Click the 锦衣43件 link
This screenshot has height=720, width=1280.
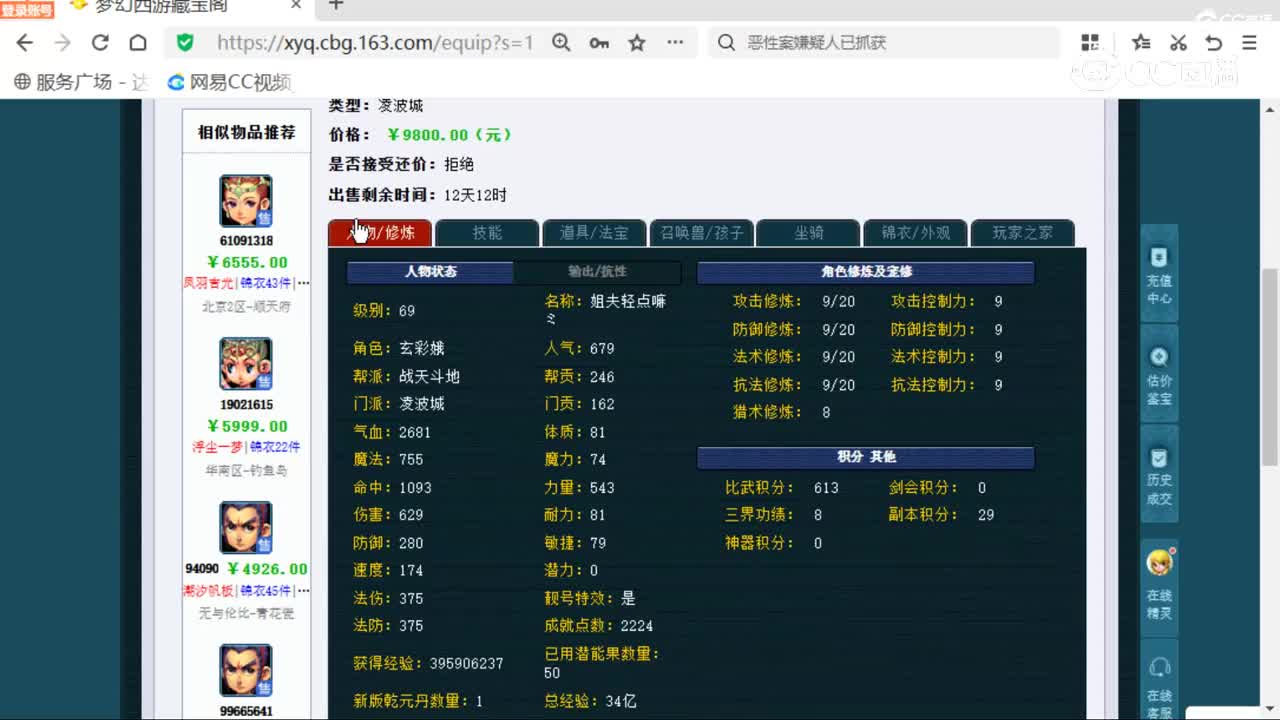(264, 284)
